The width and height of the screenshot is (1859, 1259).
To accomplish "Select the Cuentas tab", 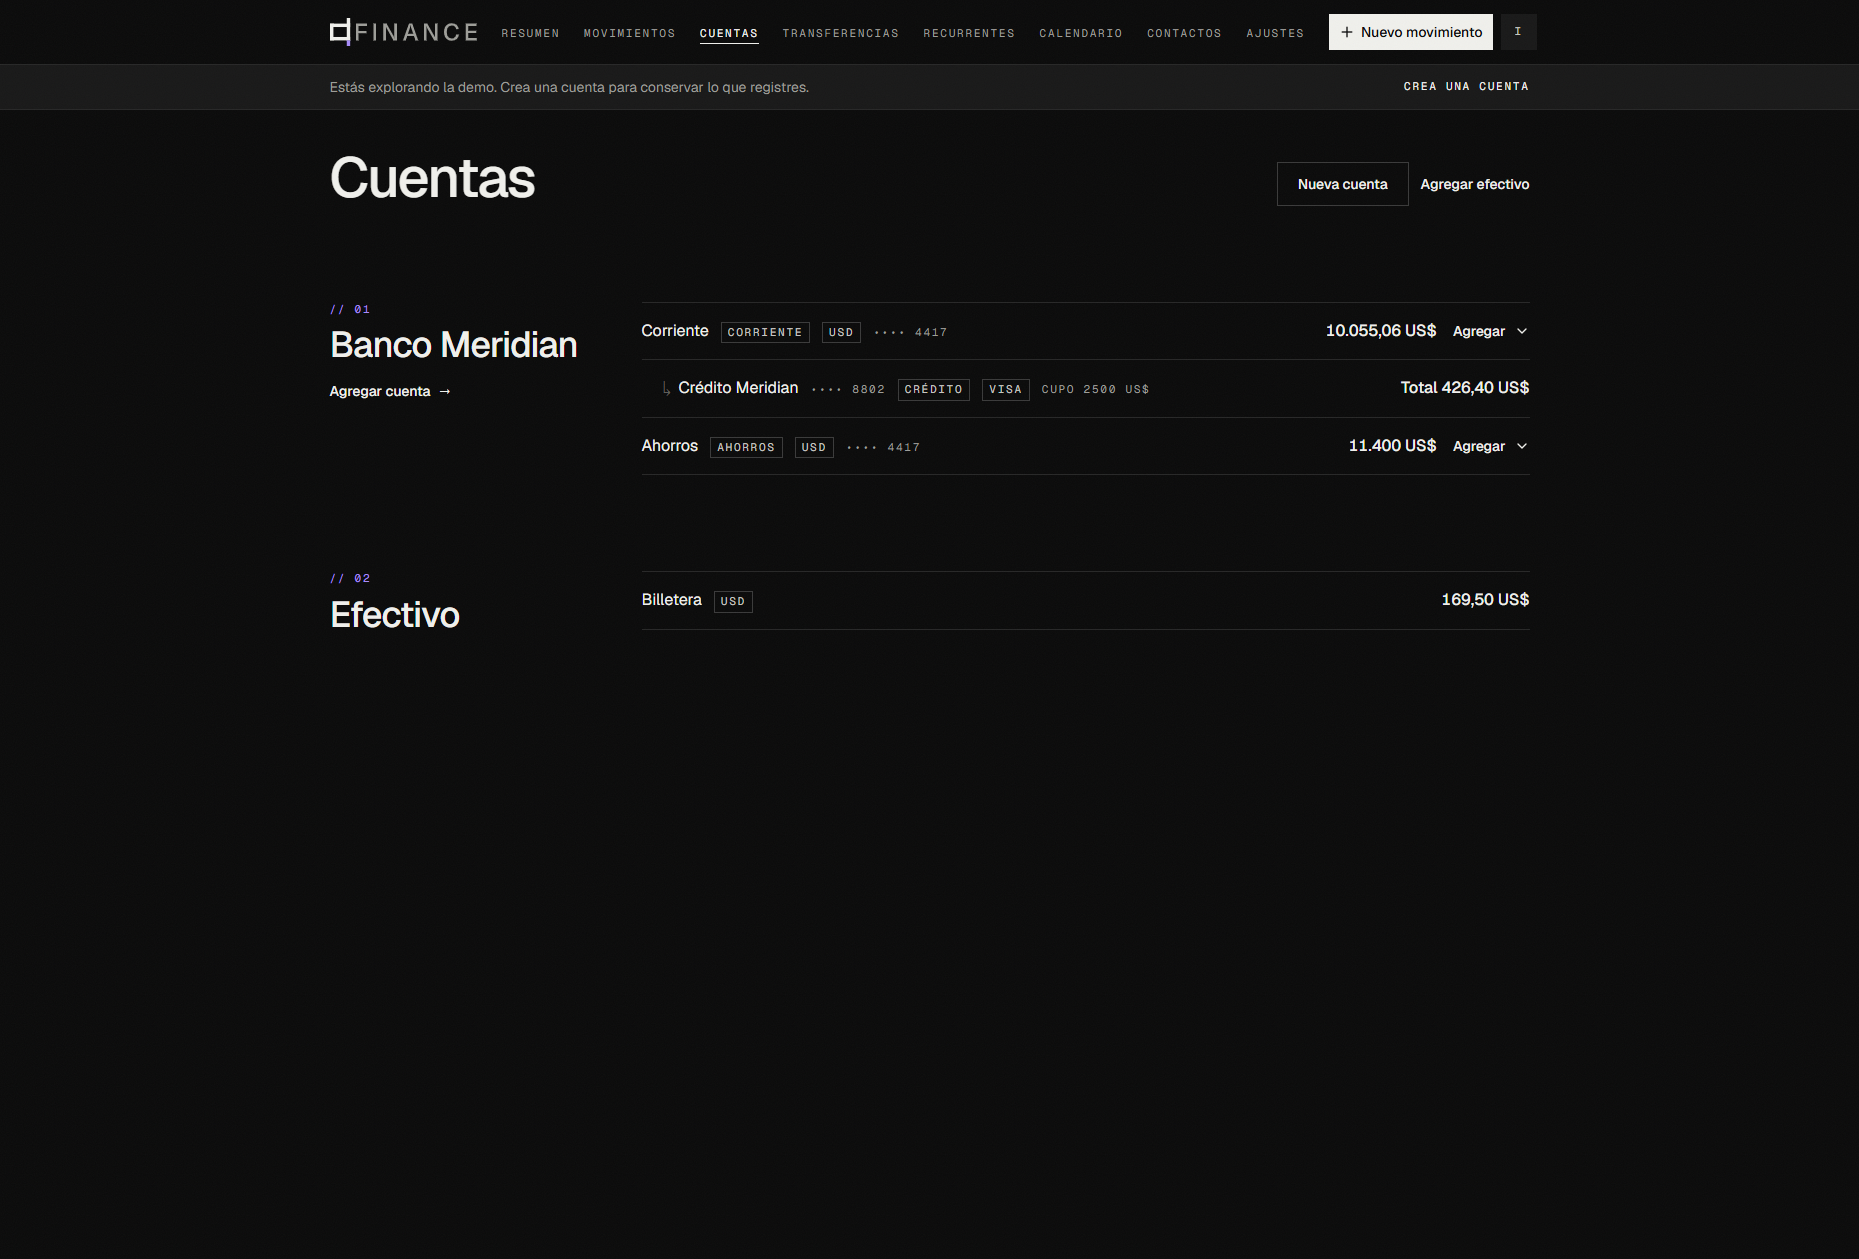I will 728,33.
